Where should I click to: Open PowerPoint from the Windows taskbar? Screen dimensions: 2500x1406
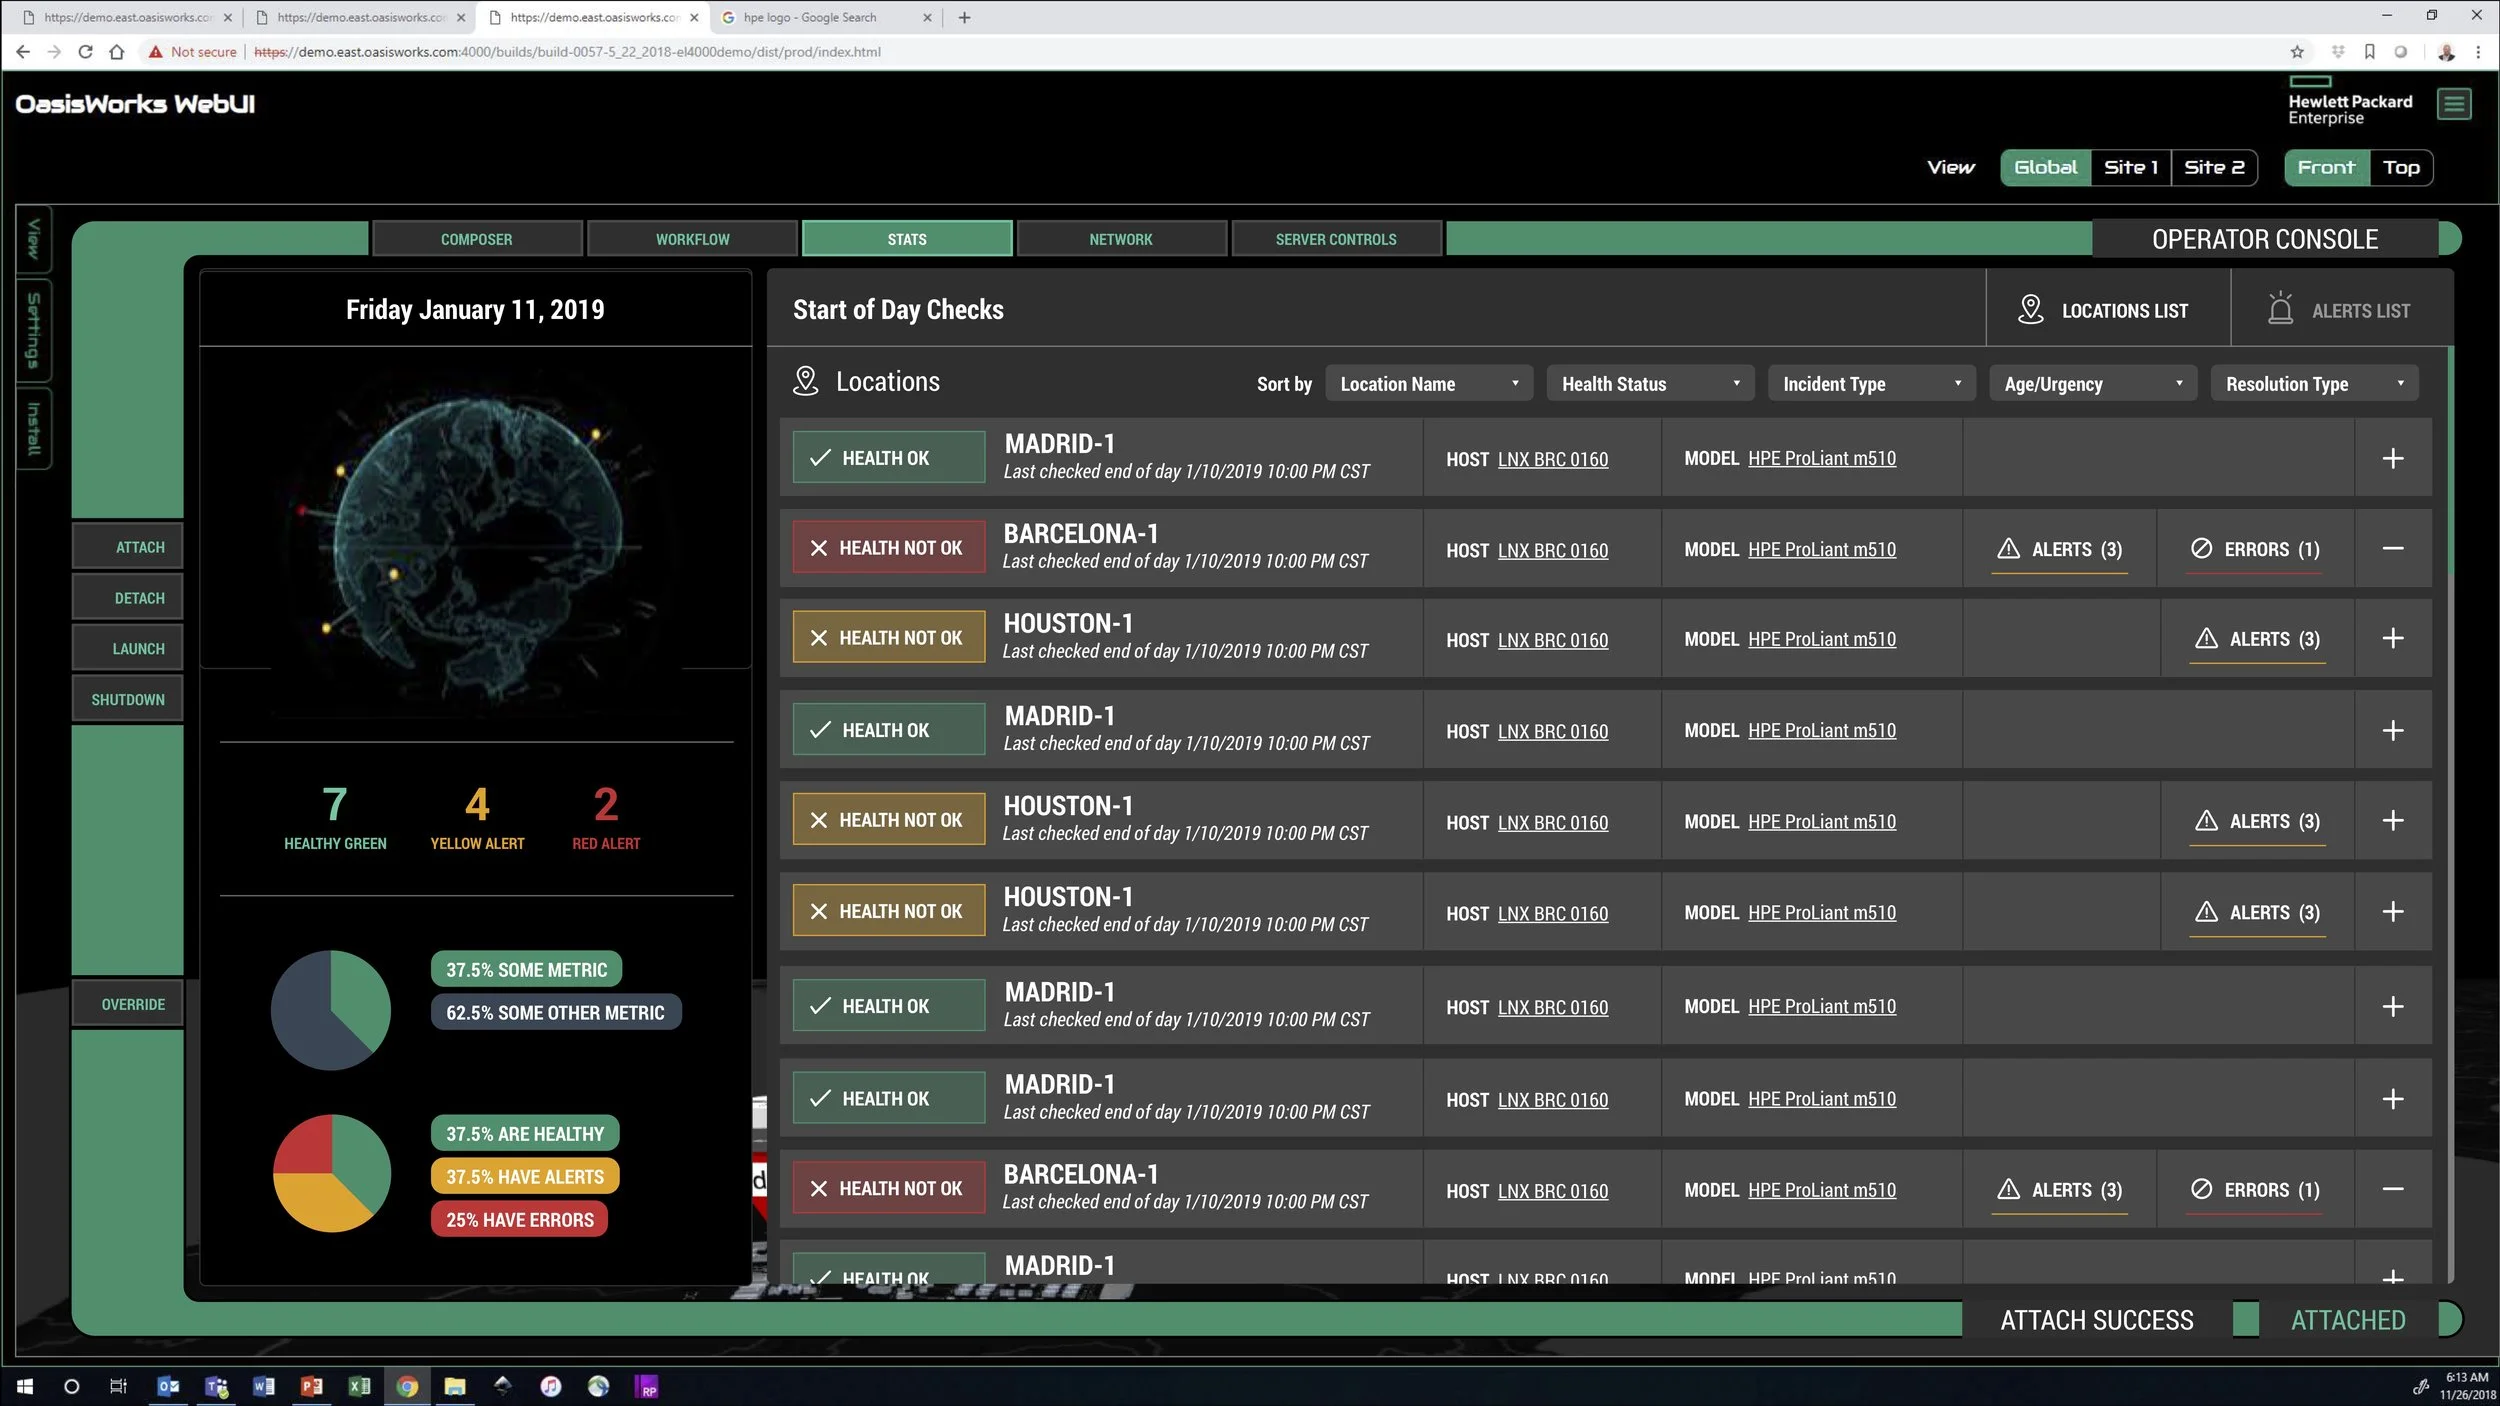(x=311, y=1386)
